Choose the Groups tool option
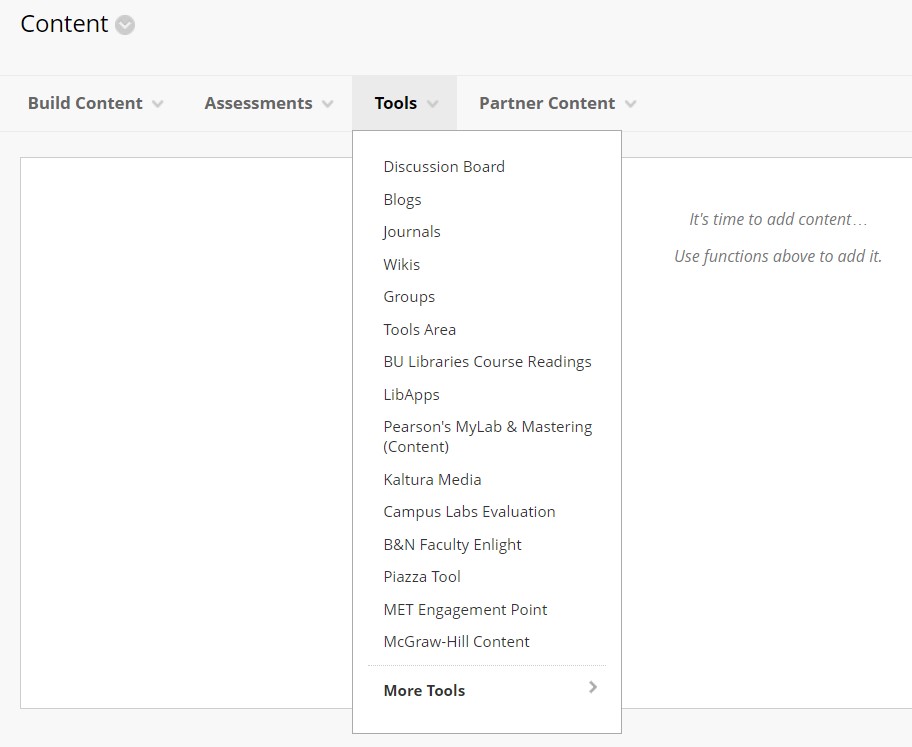This screenshot has width=912, height=747. (409, 297)
